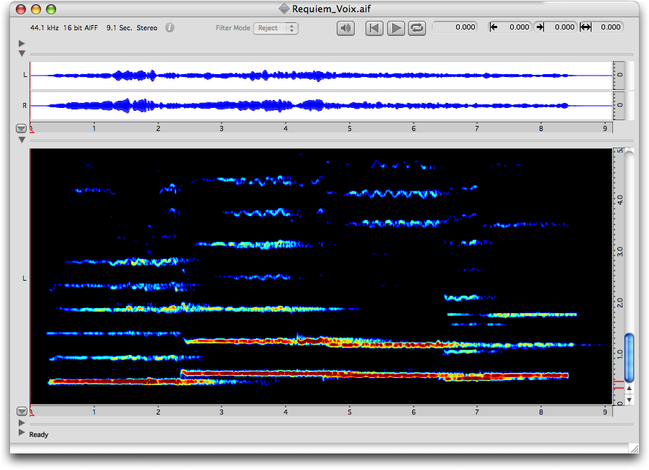Screen dimensions: 649x470
Task: Click the current time position field
Action: pyautogui.click(x=456, y=28)
